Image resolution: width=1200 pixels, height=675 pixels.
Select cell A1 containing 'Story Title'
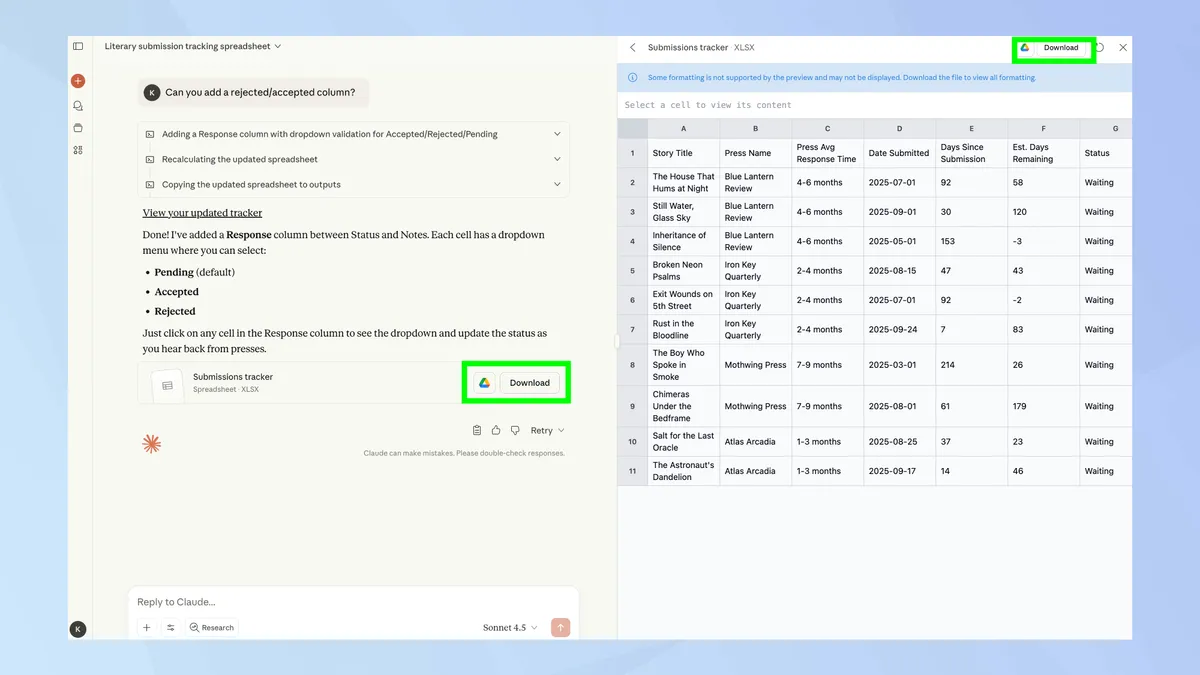tap(683, 153)
